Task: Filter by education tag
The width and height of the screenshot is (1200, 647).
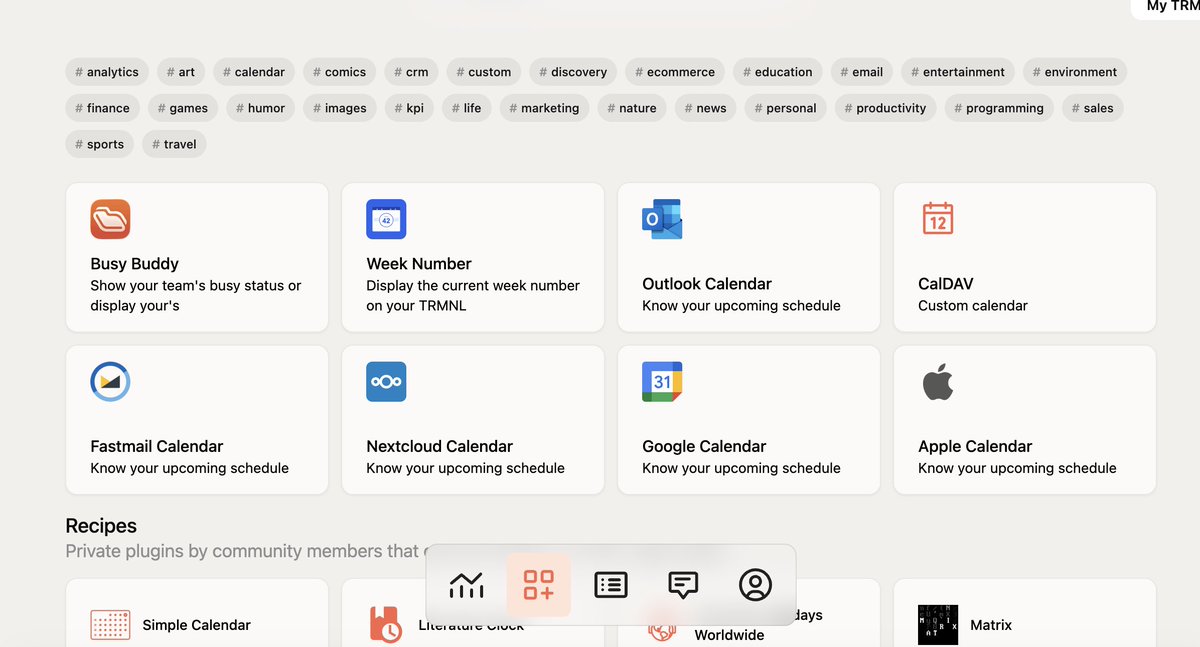Action: (778, 72)
